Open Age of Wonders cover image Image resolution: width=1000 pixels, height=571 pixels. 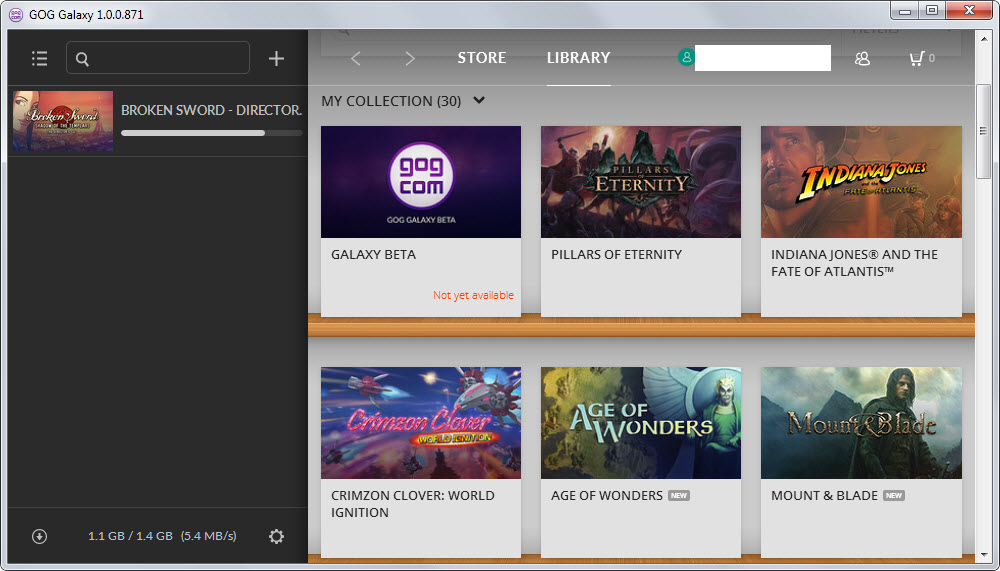pyautogui.click(x=641, y=423)
